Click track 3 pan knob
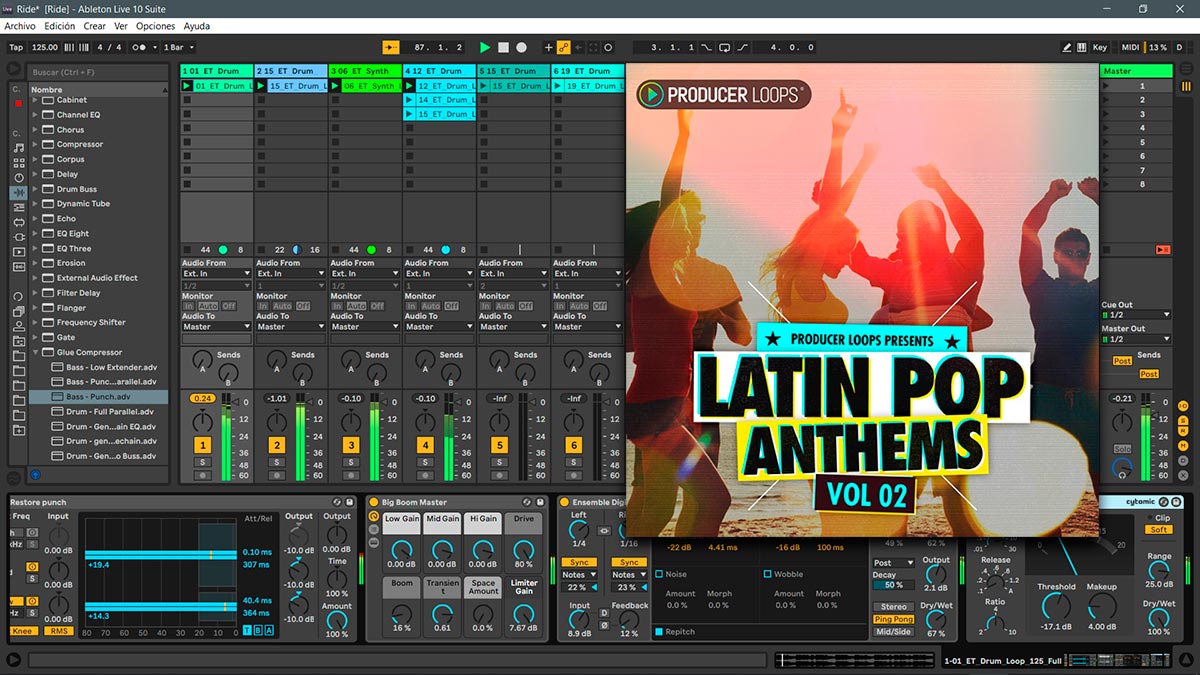The height and width of the screenshot is (675, 1200). click(x=351, y=421)
